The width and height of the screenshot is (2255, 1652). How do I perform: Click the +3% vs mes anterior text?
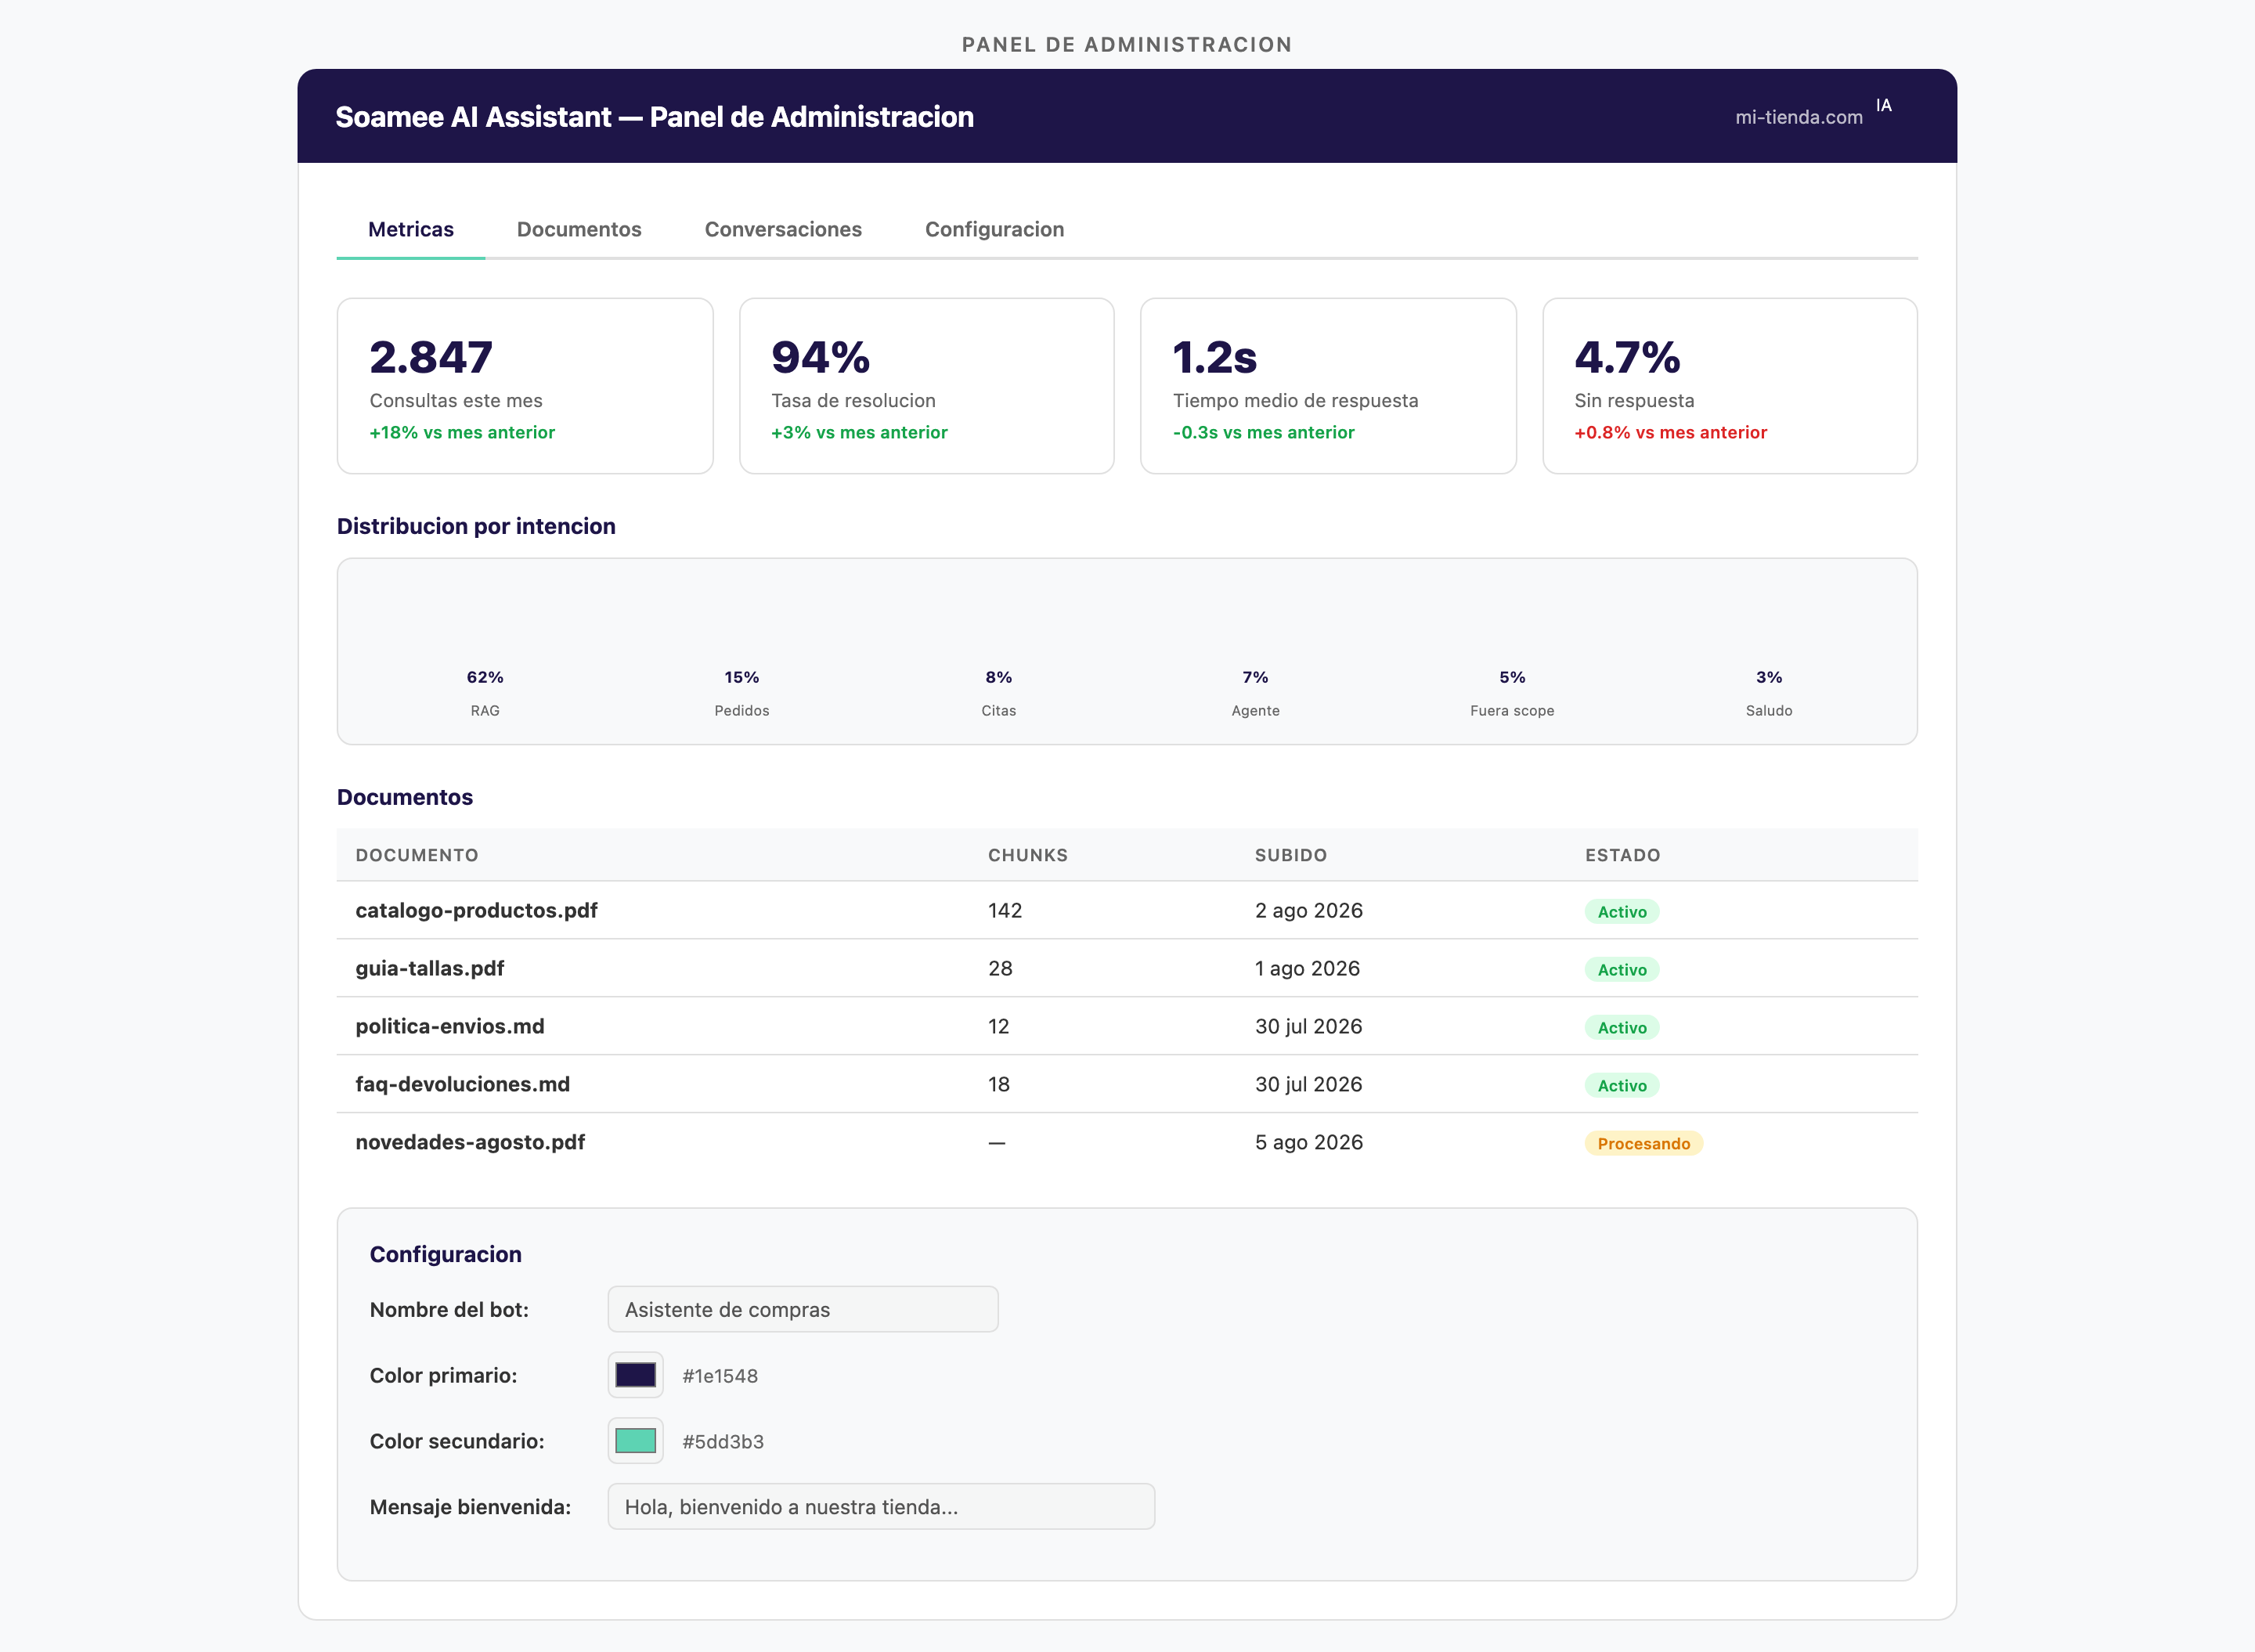tap(859, 432)
